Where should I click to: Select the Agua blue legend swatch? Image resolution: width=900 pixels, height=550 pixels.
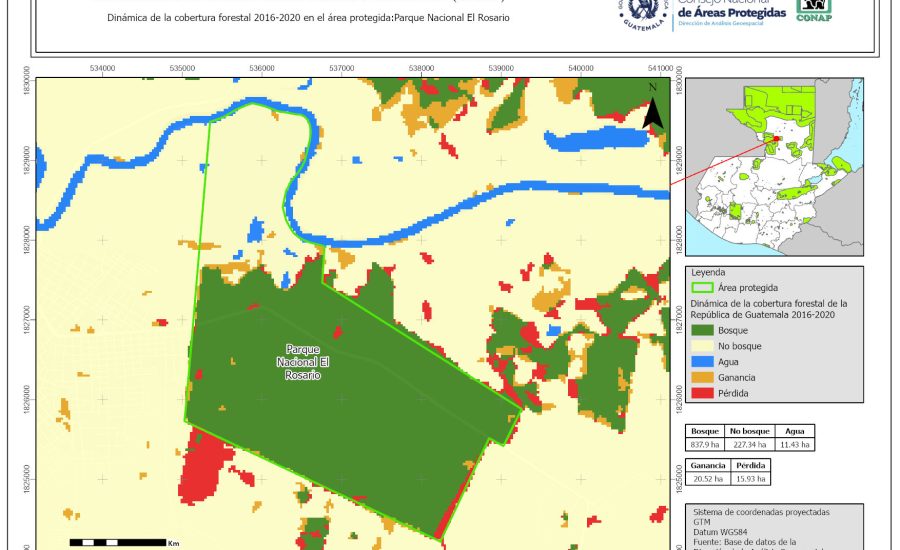[x=705, y=361]
